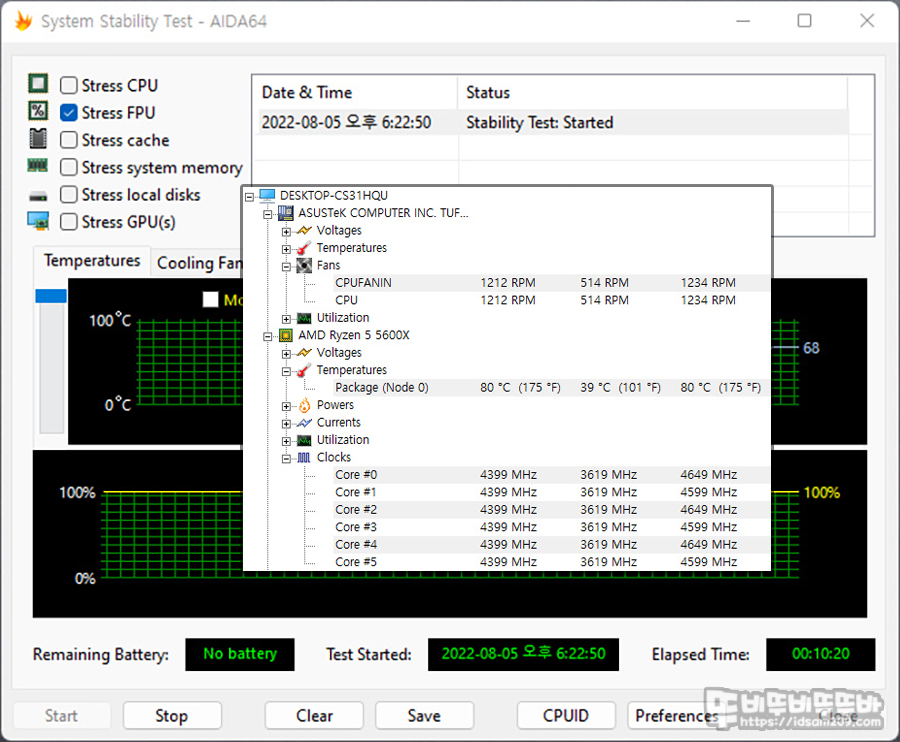Viewport: 900px width, 742px height.
Task: Toggle the white legend checkbox in temperature graph
Action: pos(211,300)
